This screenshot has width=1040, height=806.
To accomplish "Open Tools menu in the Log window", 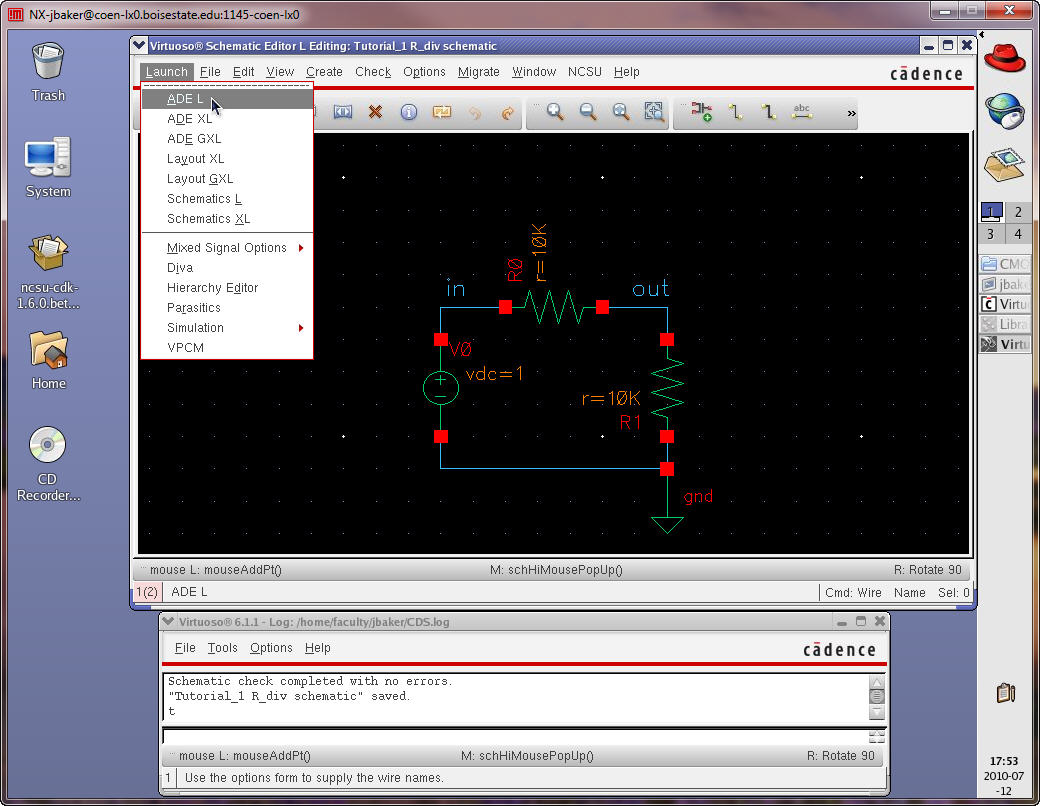I will 223,648.
